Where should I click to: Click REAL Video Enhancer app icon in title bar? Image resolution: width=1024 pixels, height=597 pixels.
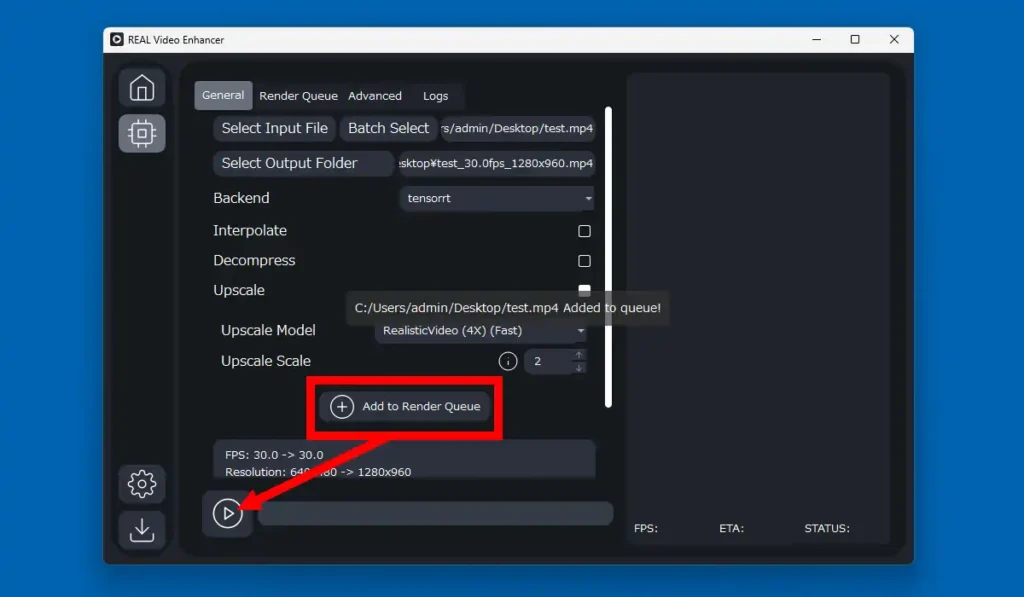pyautogui.click(x=116, y=40)
